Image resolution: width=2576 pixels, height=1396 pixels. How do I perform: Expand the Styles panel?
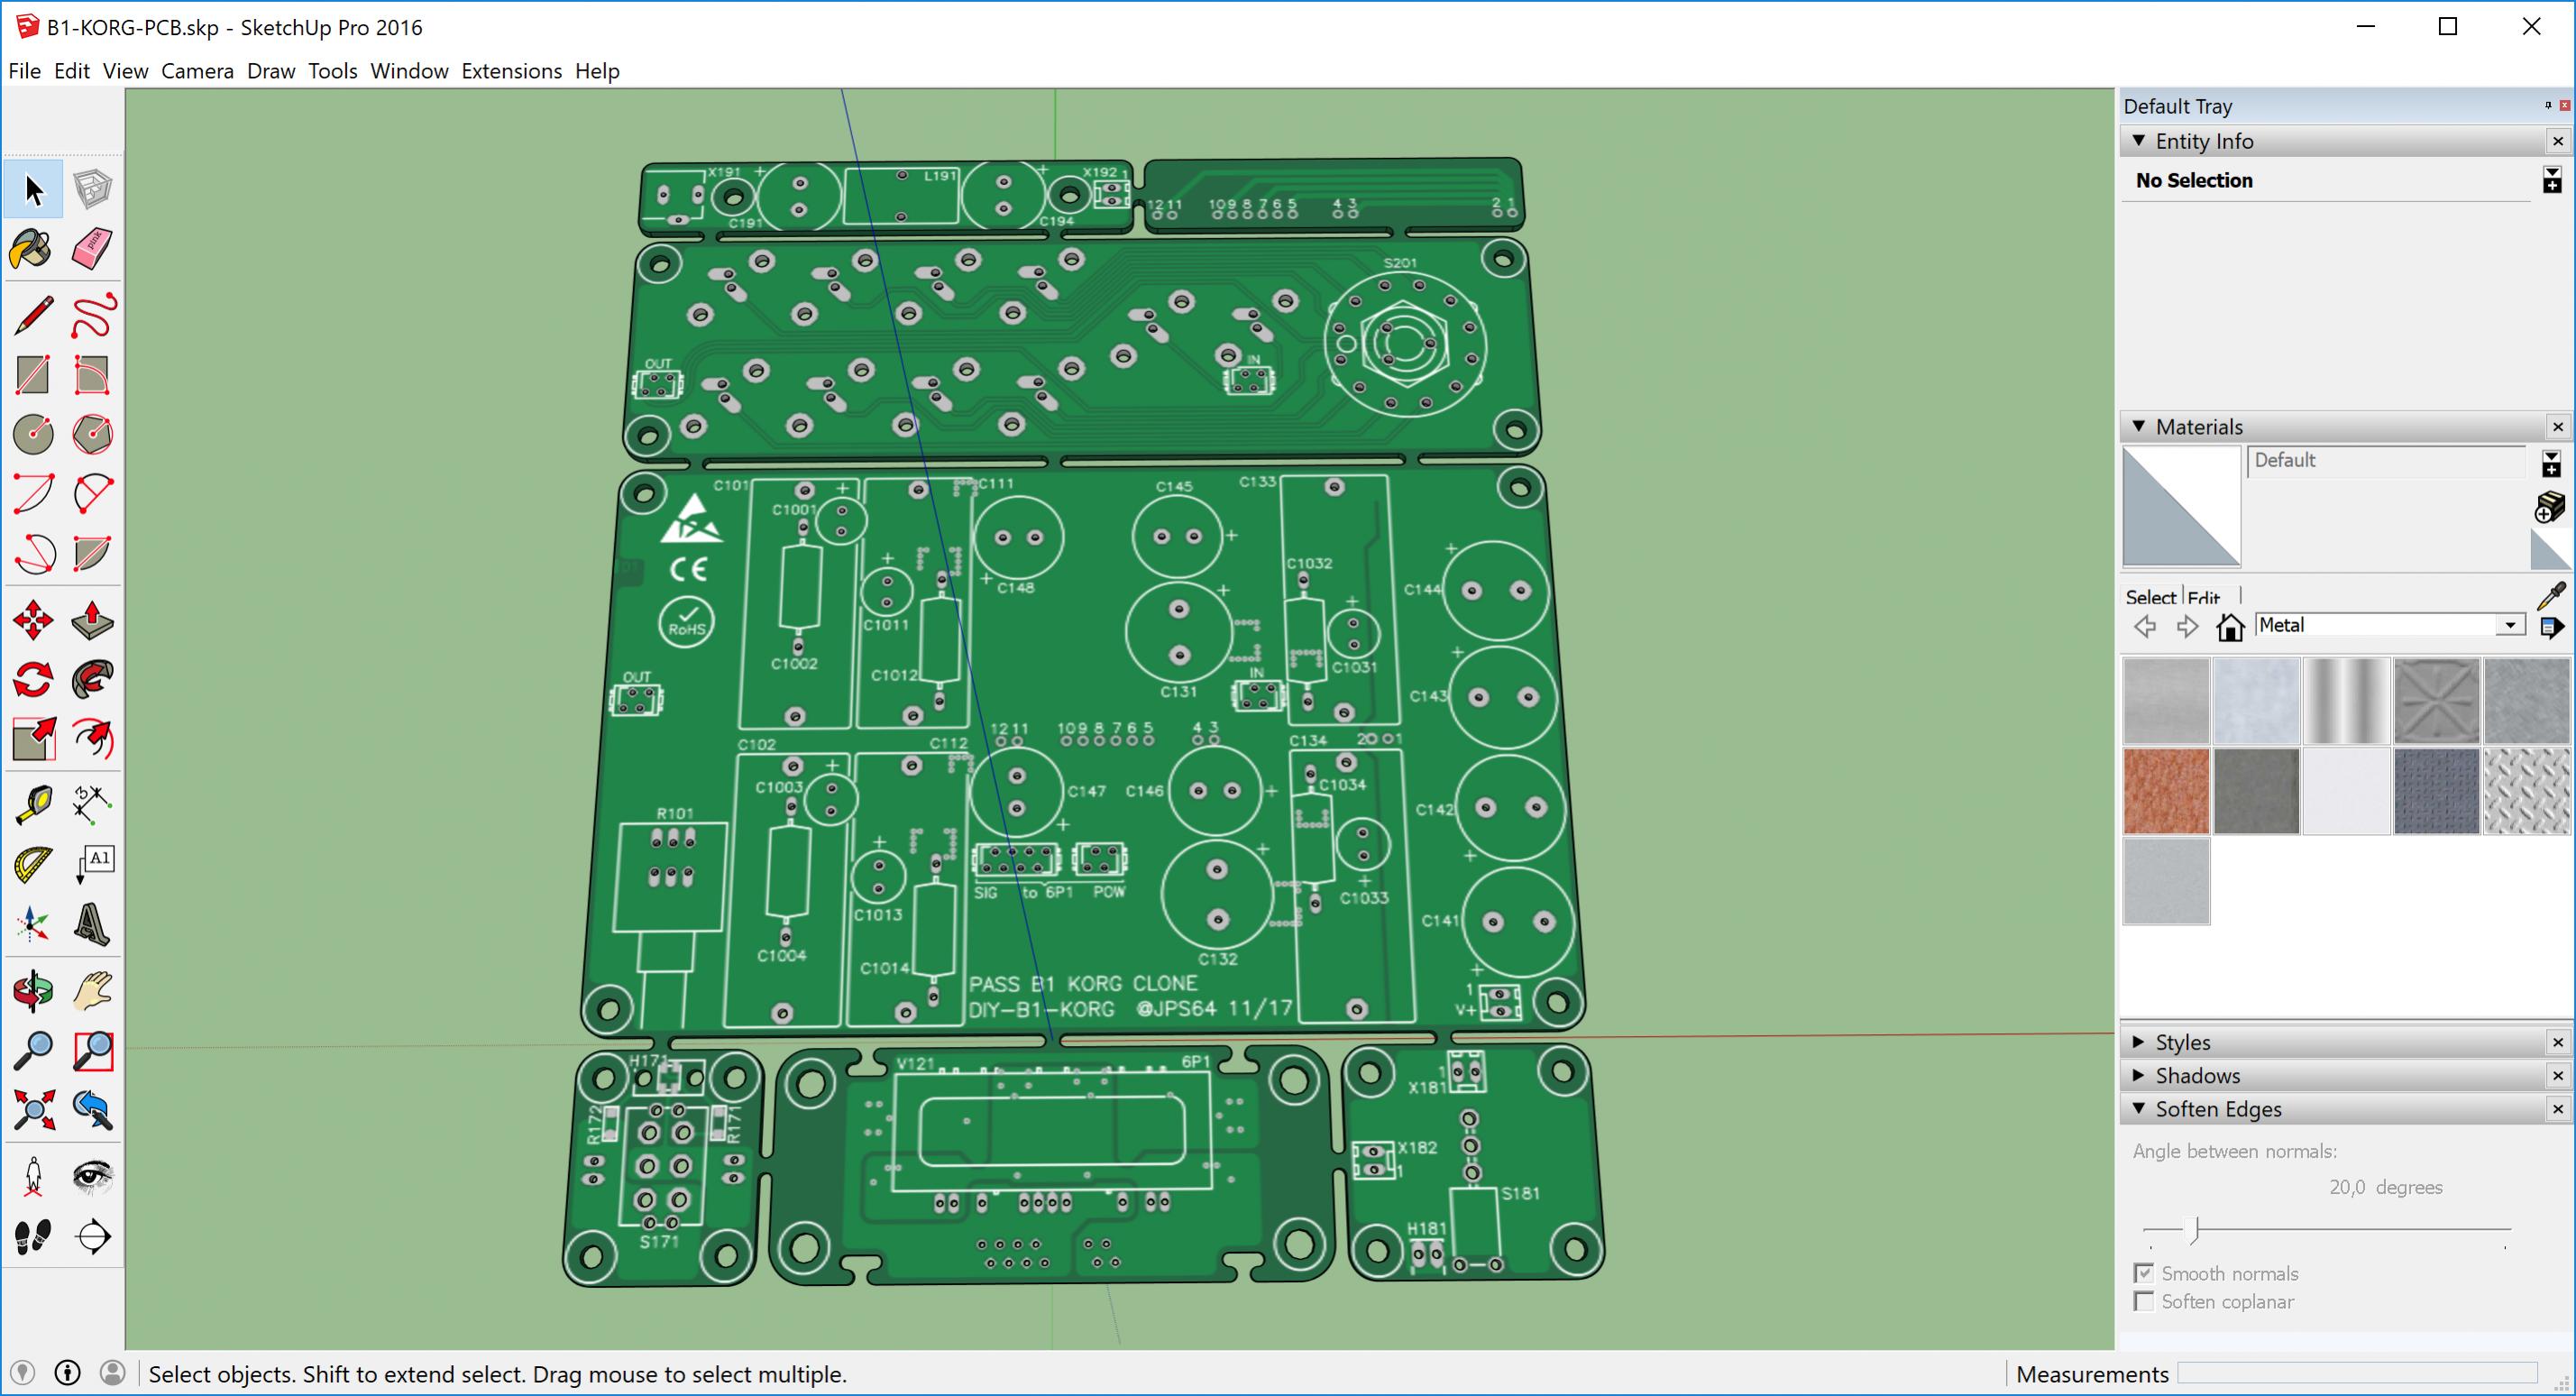point(2139,1042)
